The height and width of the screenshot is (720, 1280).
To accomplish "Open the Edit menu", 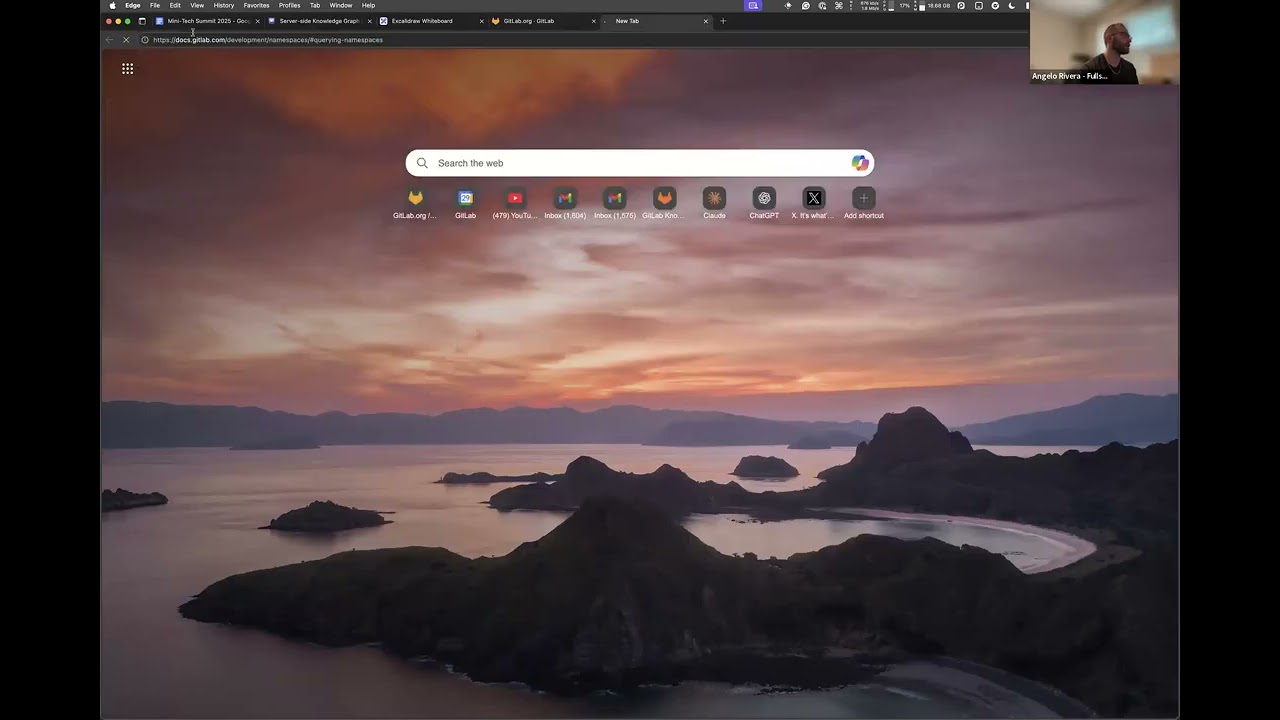I will pyautogui.click(x=175, y=5).
